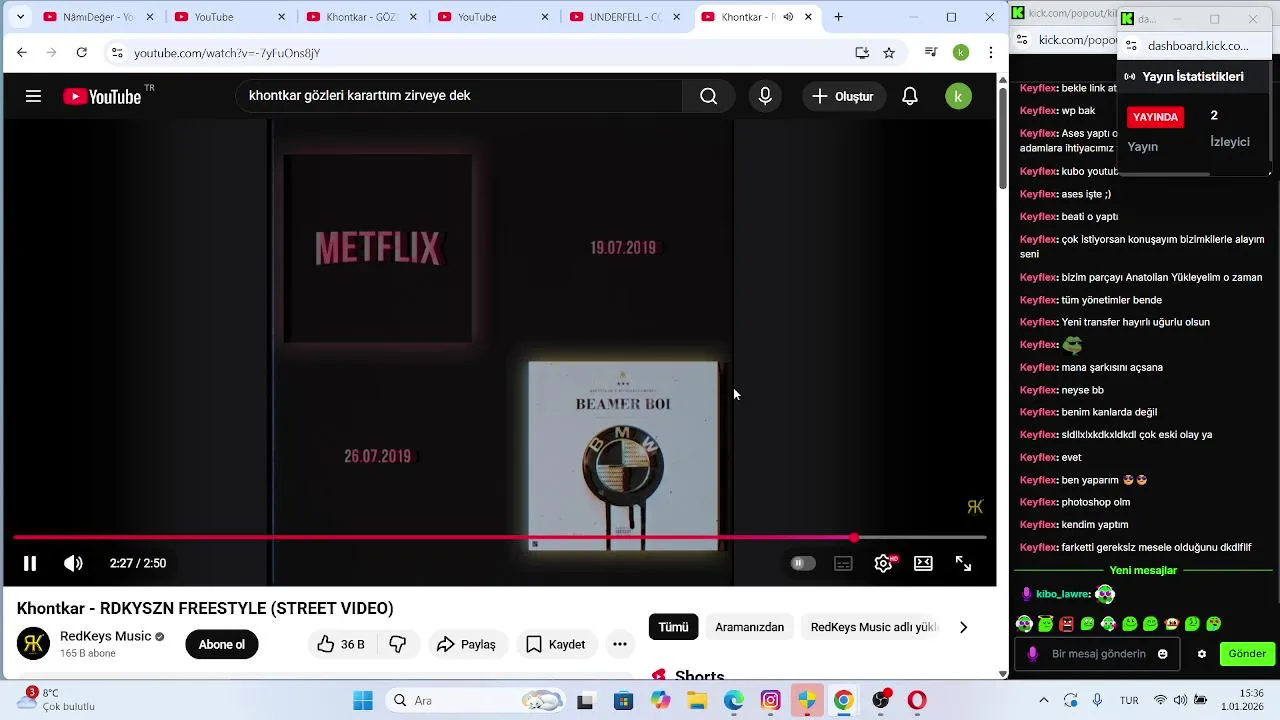
Task: Enter fullscreen video mode
Action: (x=963, y=563)
